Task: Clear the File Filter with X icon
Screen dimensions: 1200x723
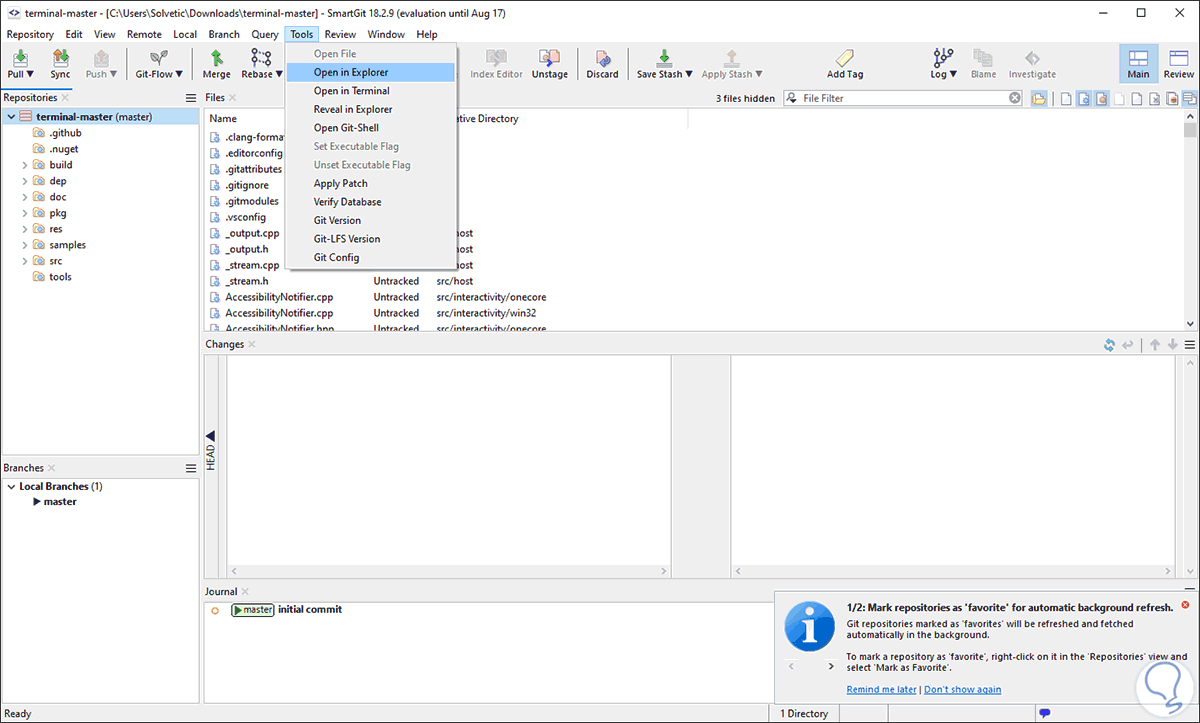Action: 1015,98
